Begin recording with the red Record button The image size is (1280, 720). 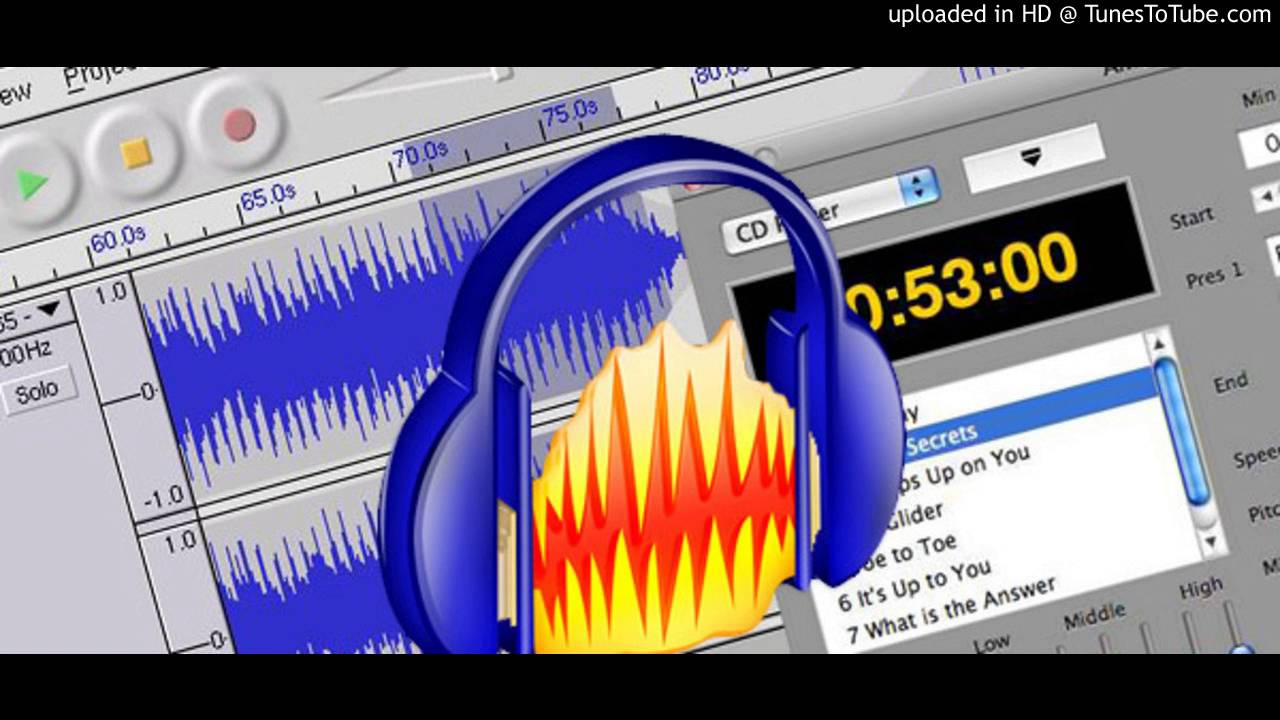coord(239,124)
